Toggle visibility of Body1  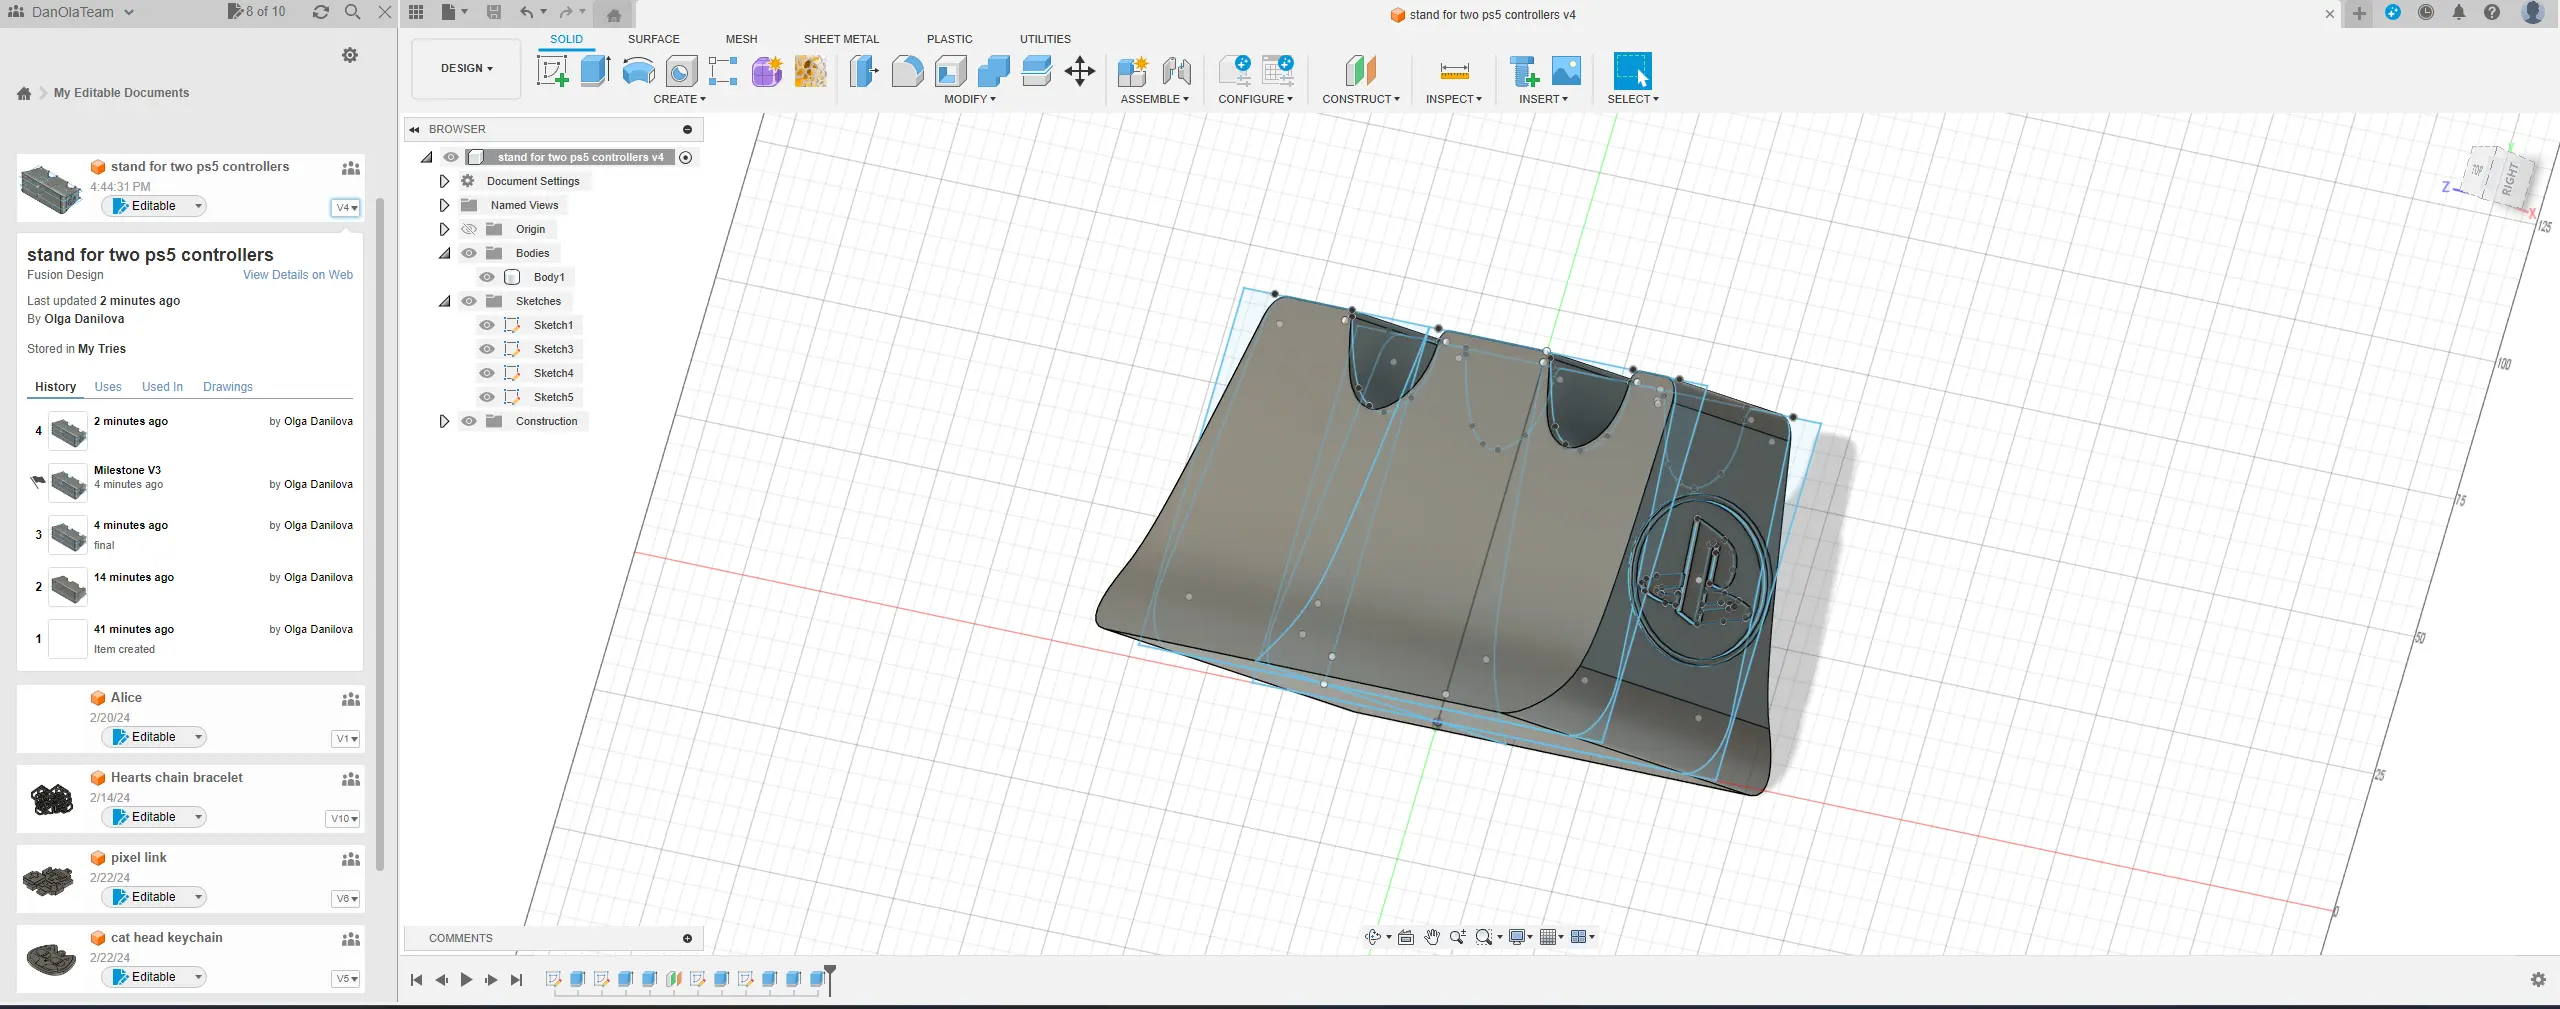coord(487,277)
